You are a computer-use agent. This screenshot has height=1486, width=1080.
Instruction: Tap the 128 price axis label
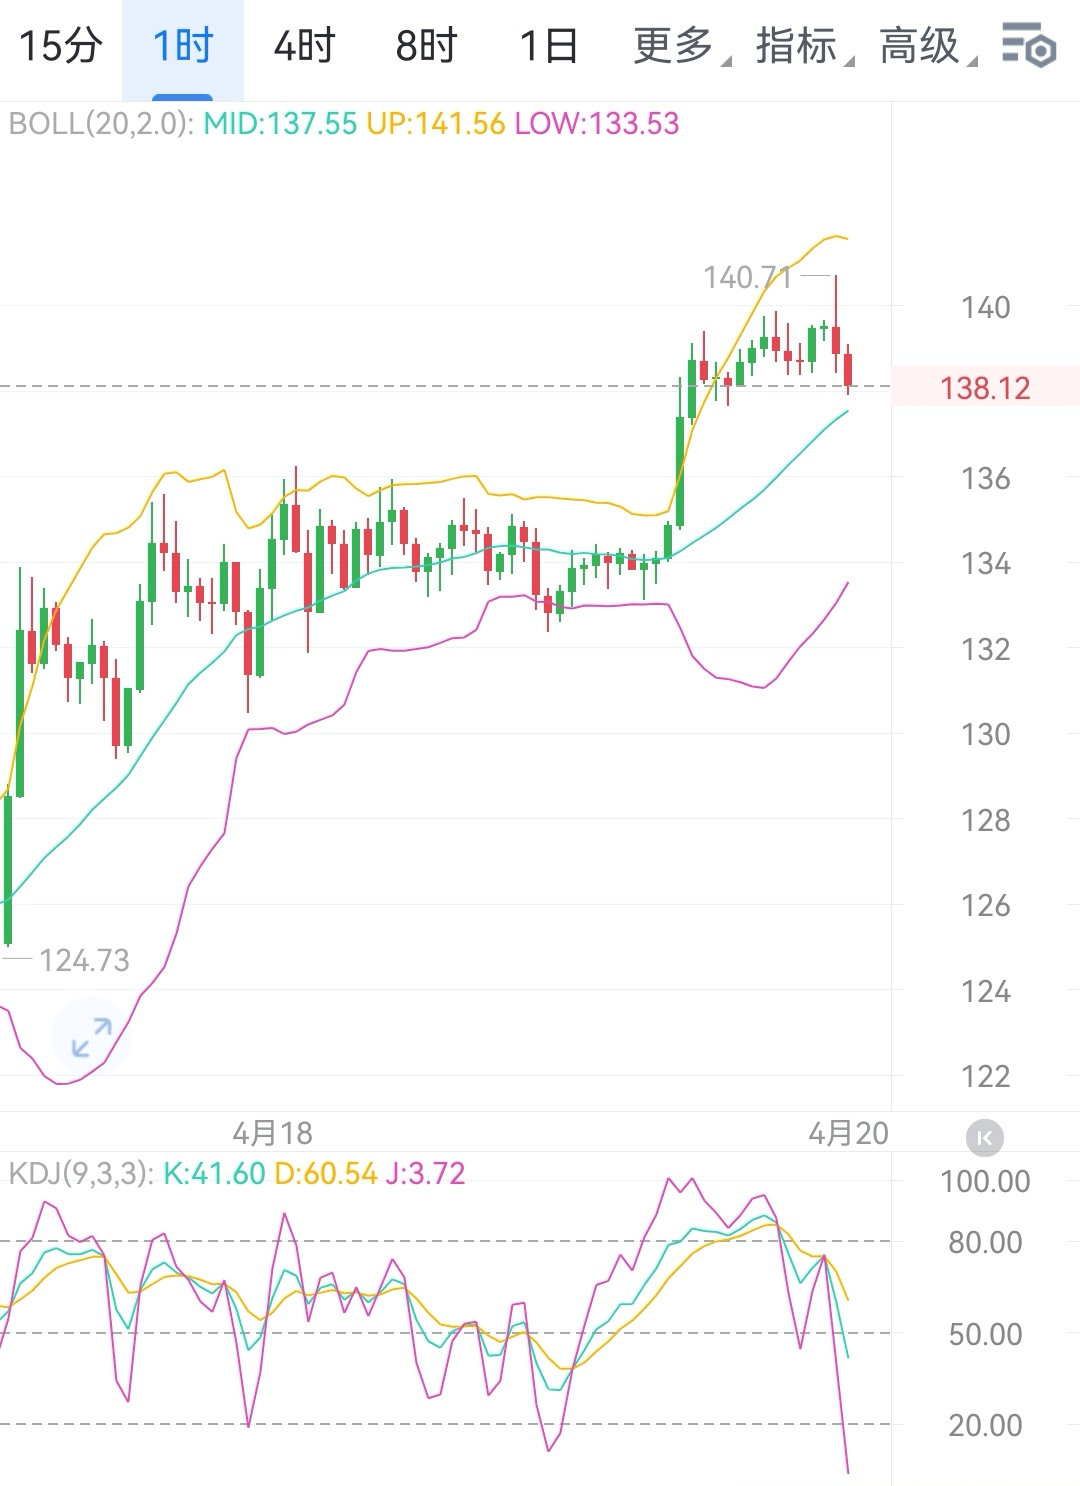(986, 821)
